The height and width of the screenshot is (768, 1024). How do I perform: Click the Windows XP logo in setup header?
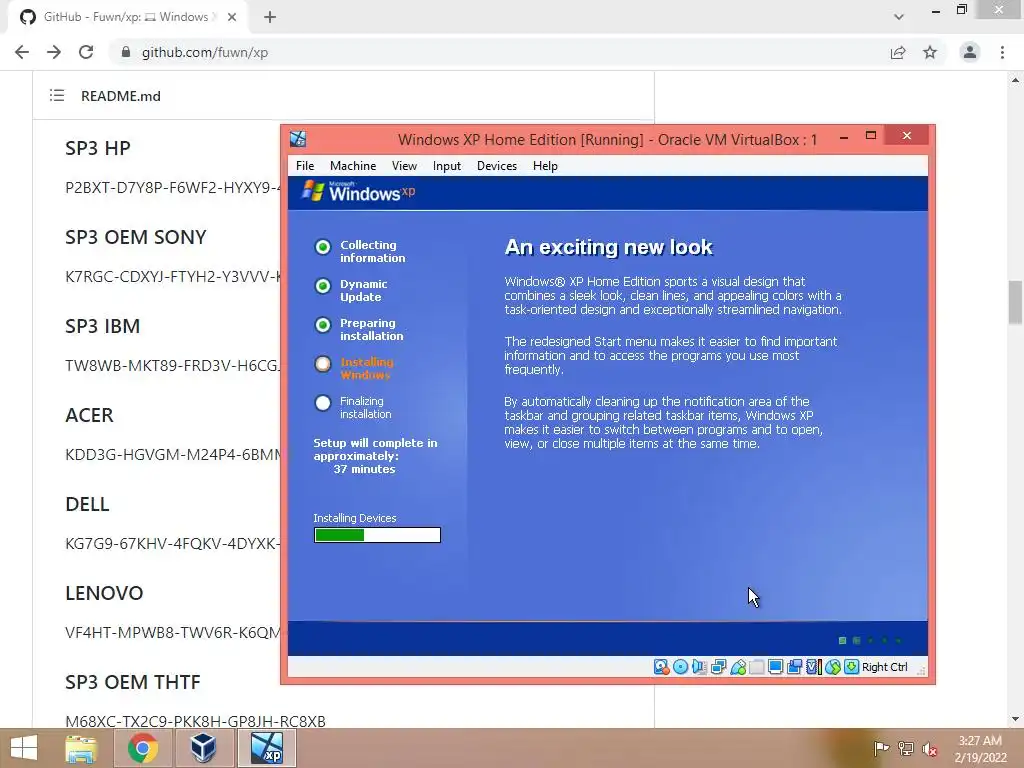[x=359, y=191]
